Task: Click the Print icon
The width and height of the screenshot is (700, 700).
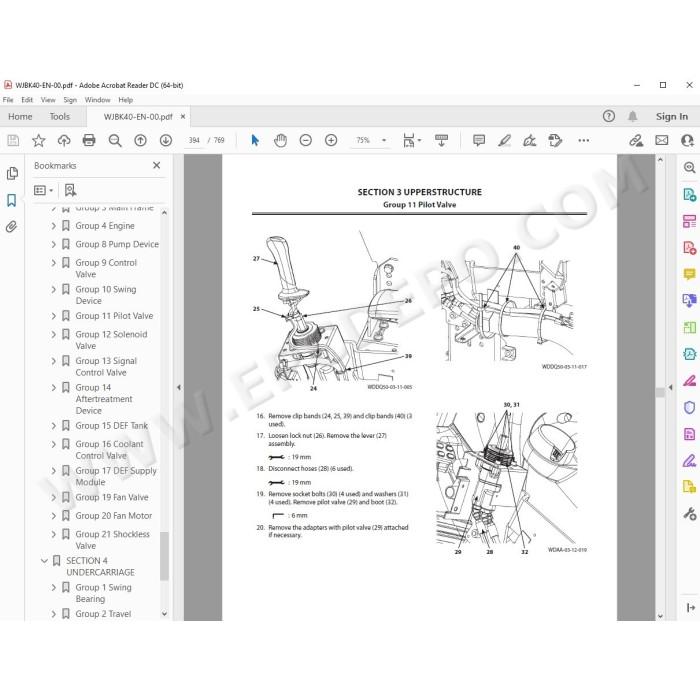Action: pyautogui.click(x=89, y=141)
